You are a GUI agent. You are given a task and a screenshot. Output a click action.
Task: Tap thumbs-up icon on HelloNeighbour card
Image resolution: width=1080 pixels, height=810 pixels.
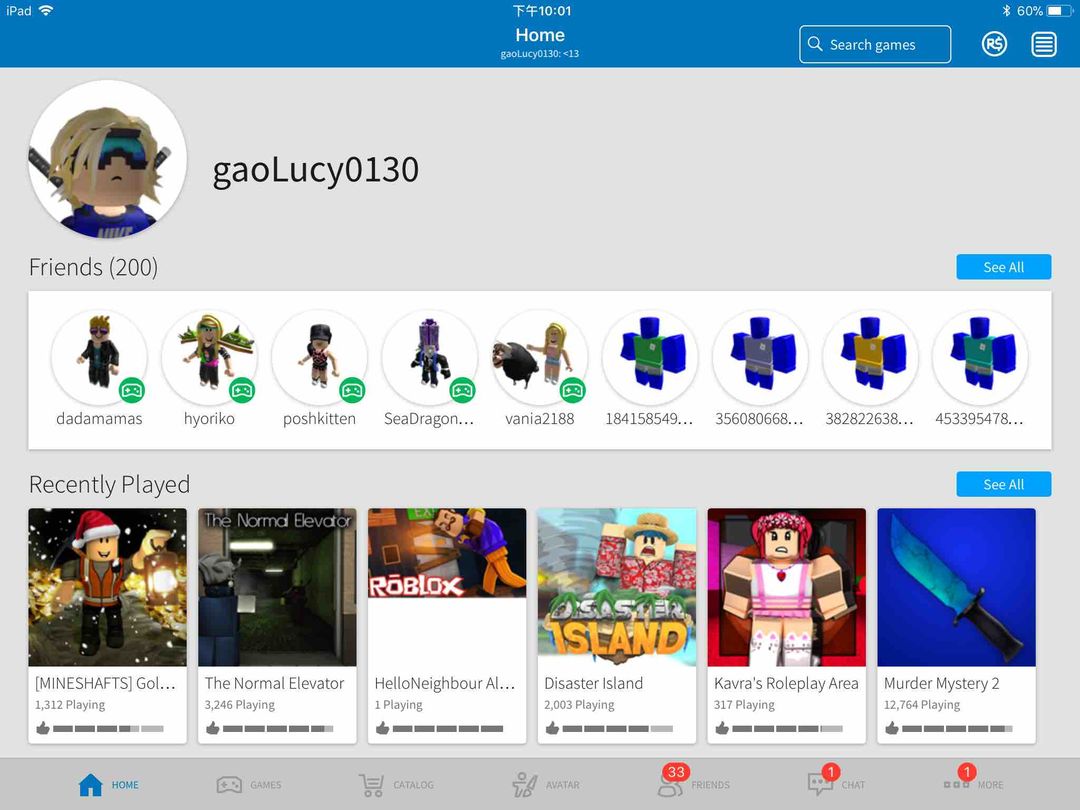click(x=382, y=728)
